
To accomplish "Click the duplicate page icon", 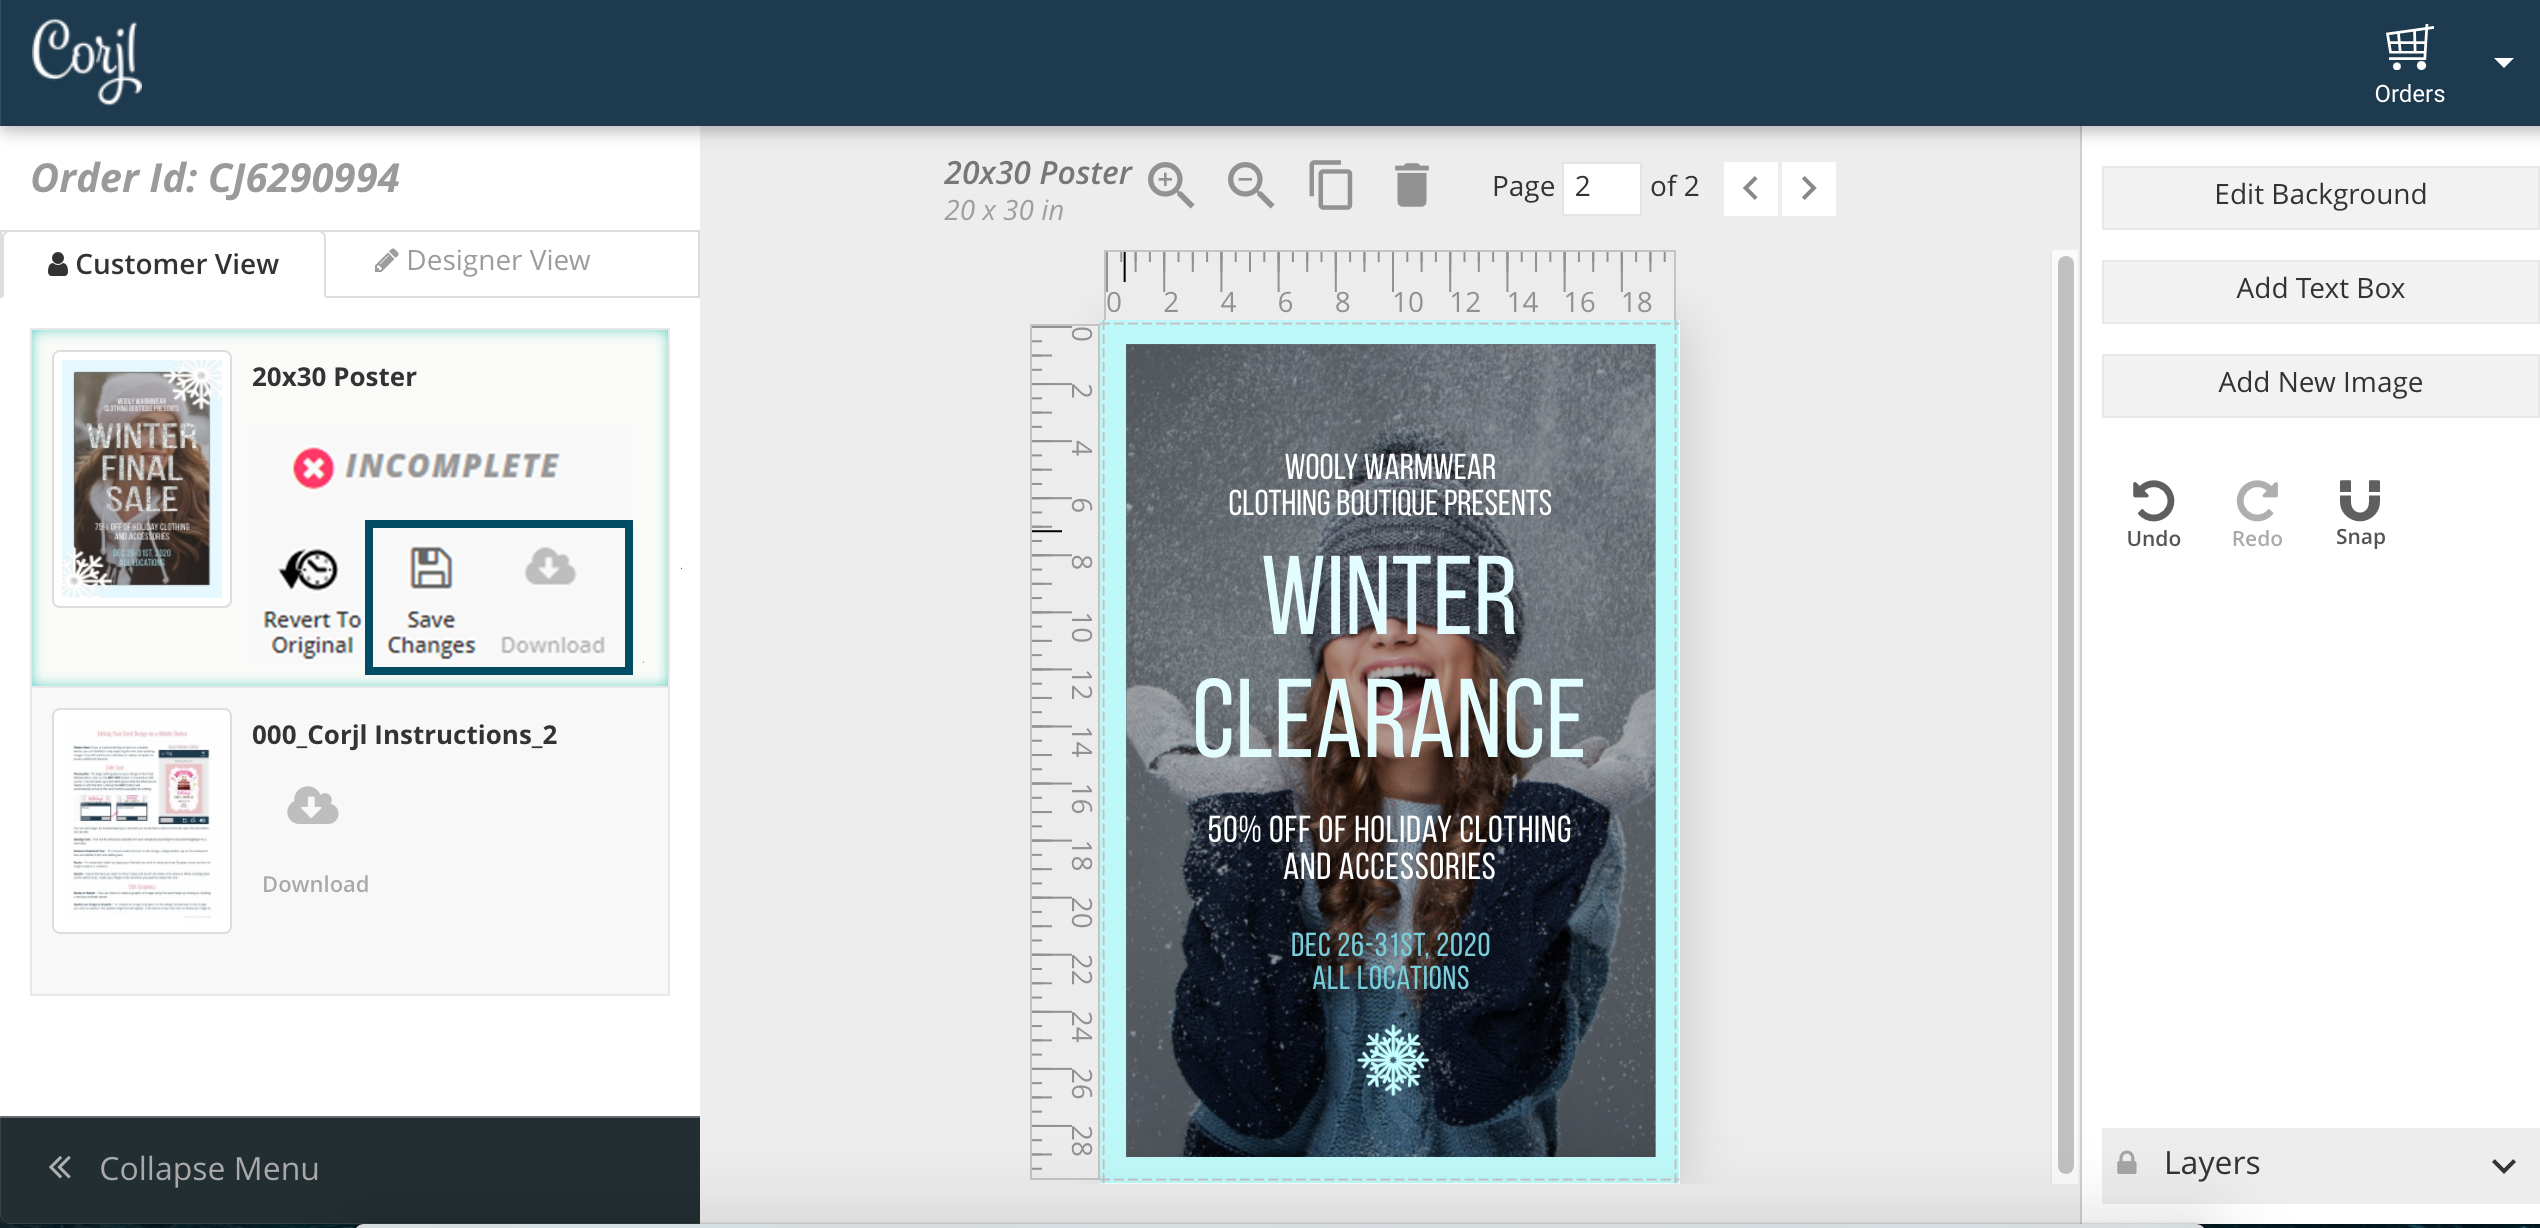I will 1330,186.
